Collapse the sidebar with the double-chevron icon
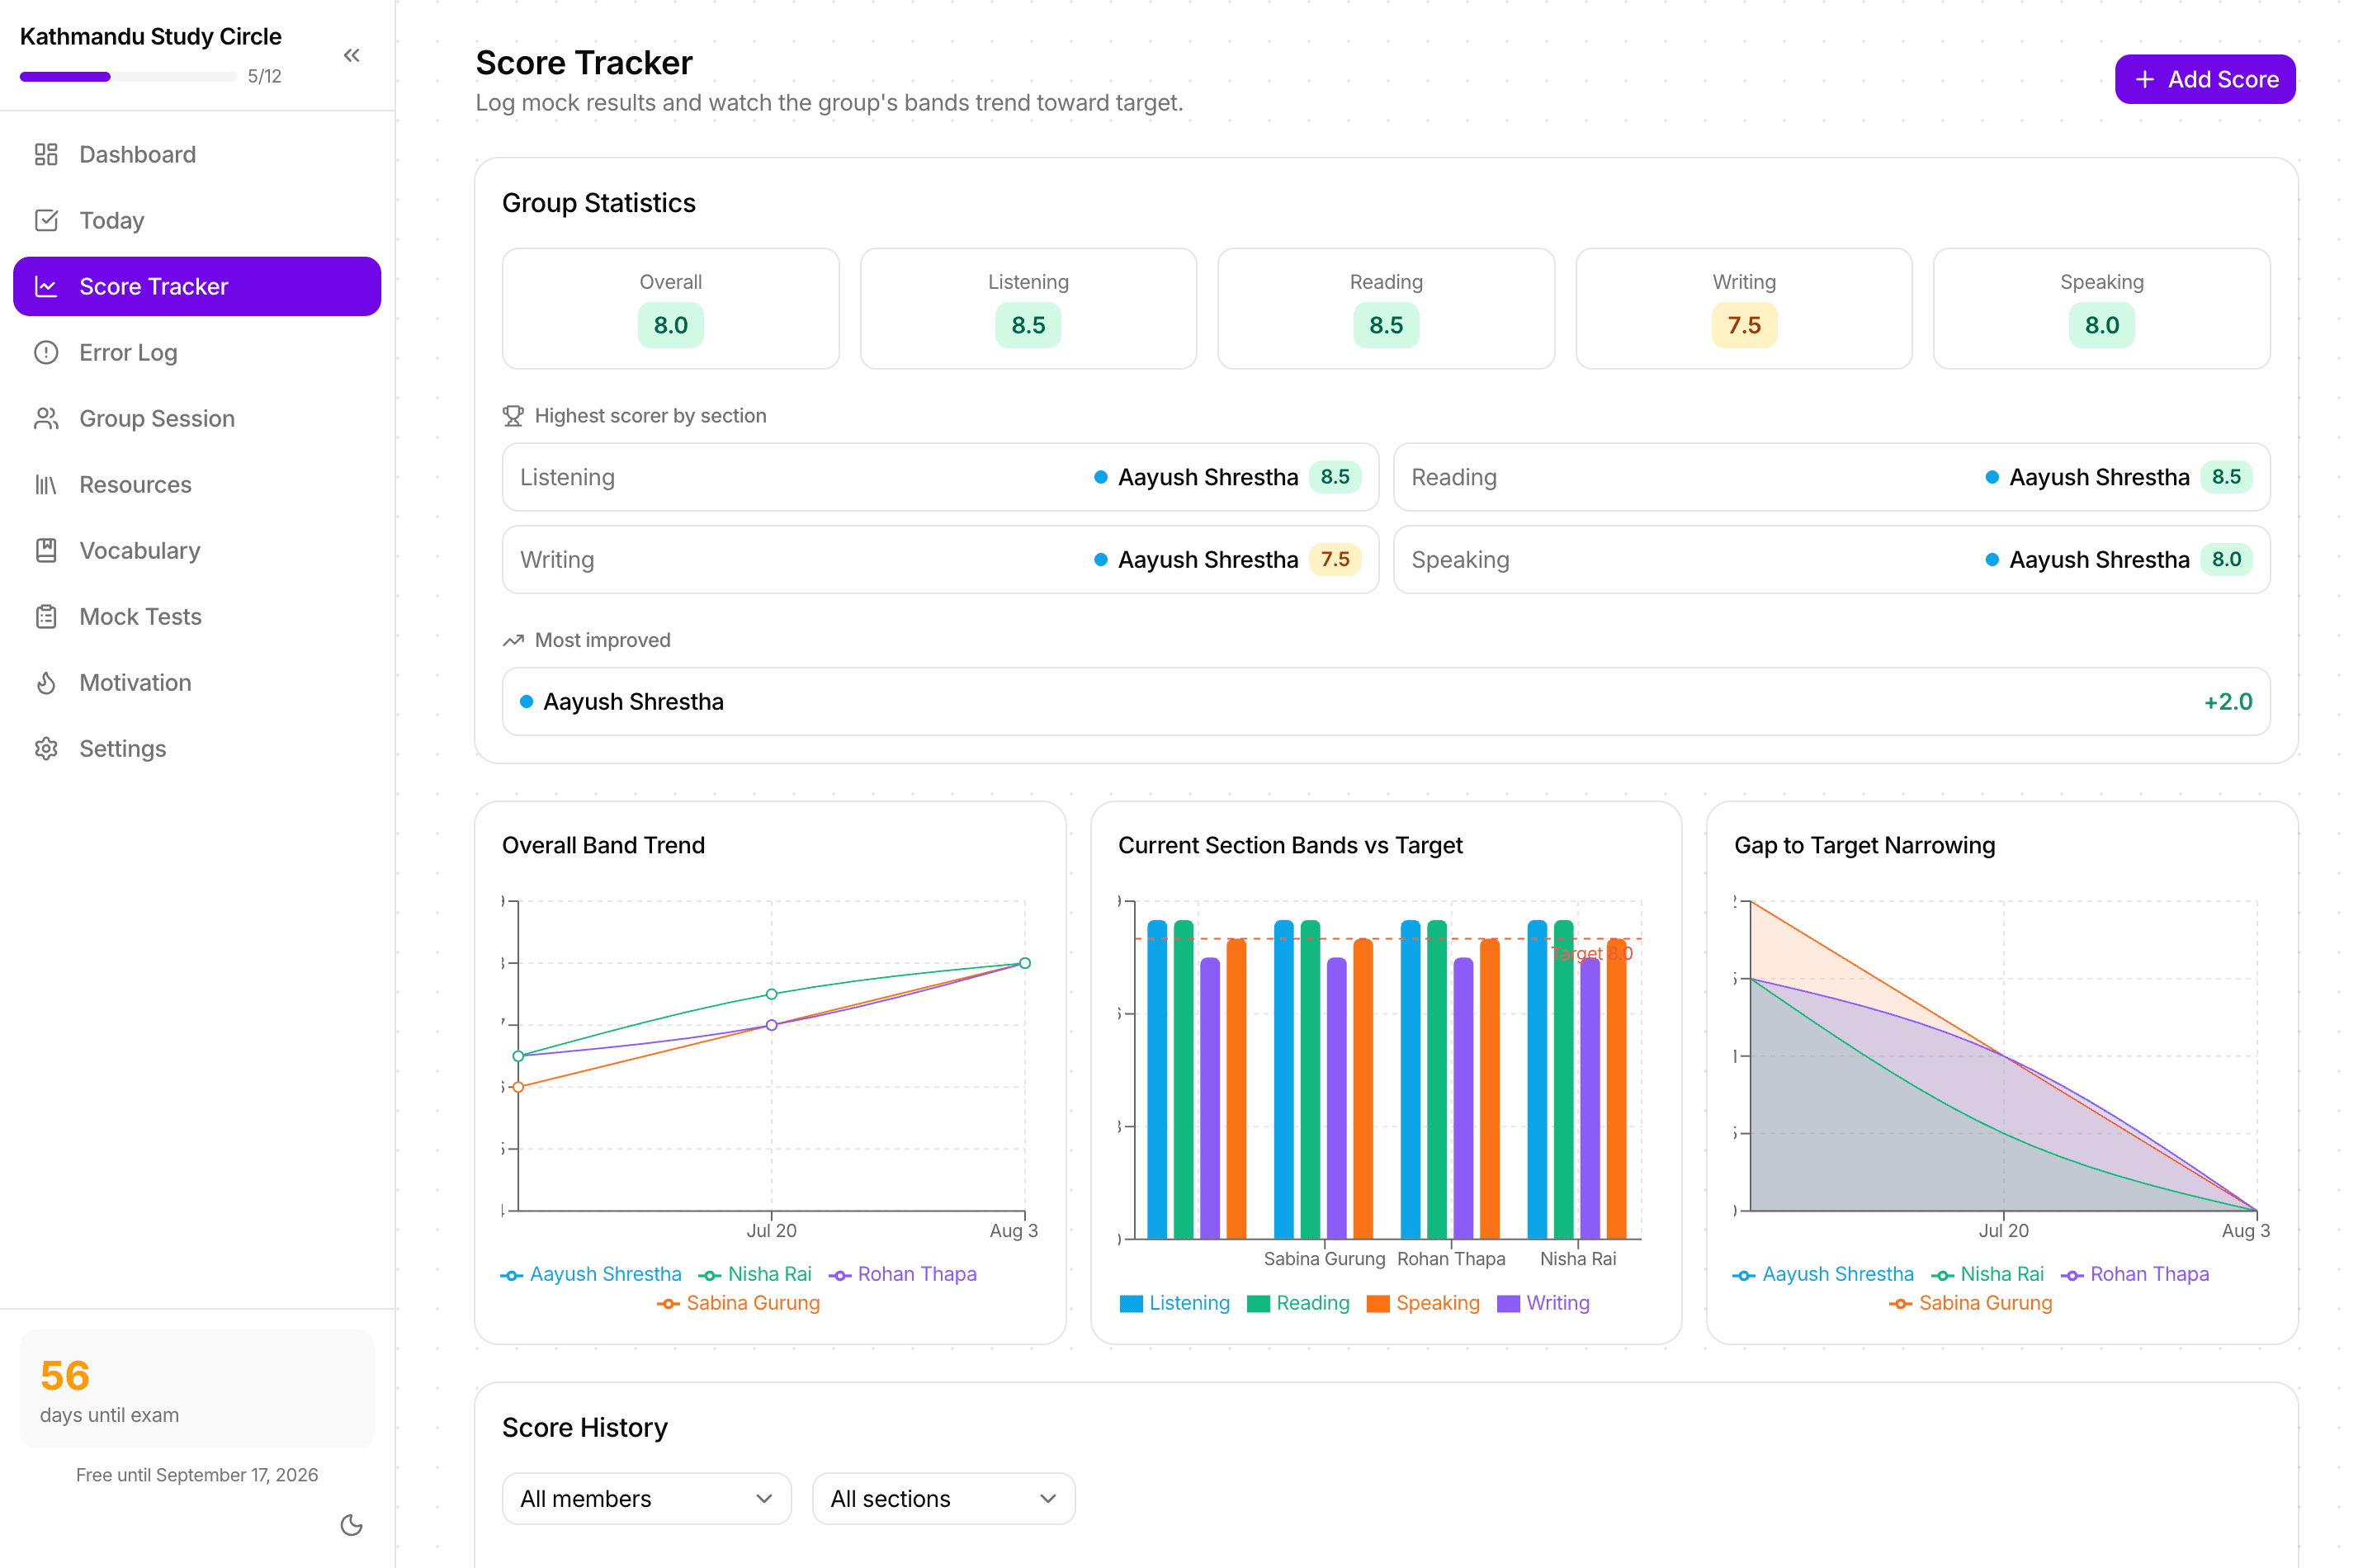2377x1568 pixels. tap(351, 55)
